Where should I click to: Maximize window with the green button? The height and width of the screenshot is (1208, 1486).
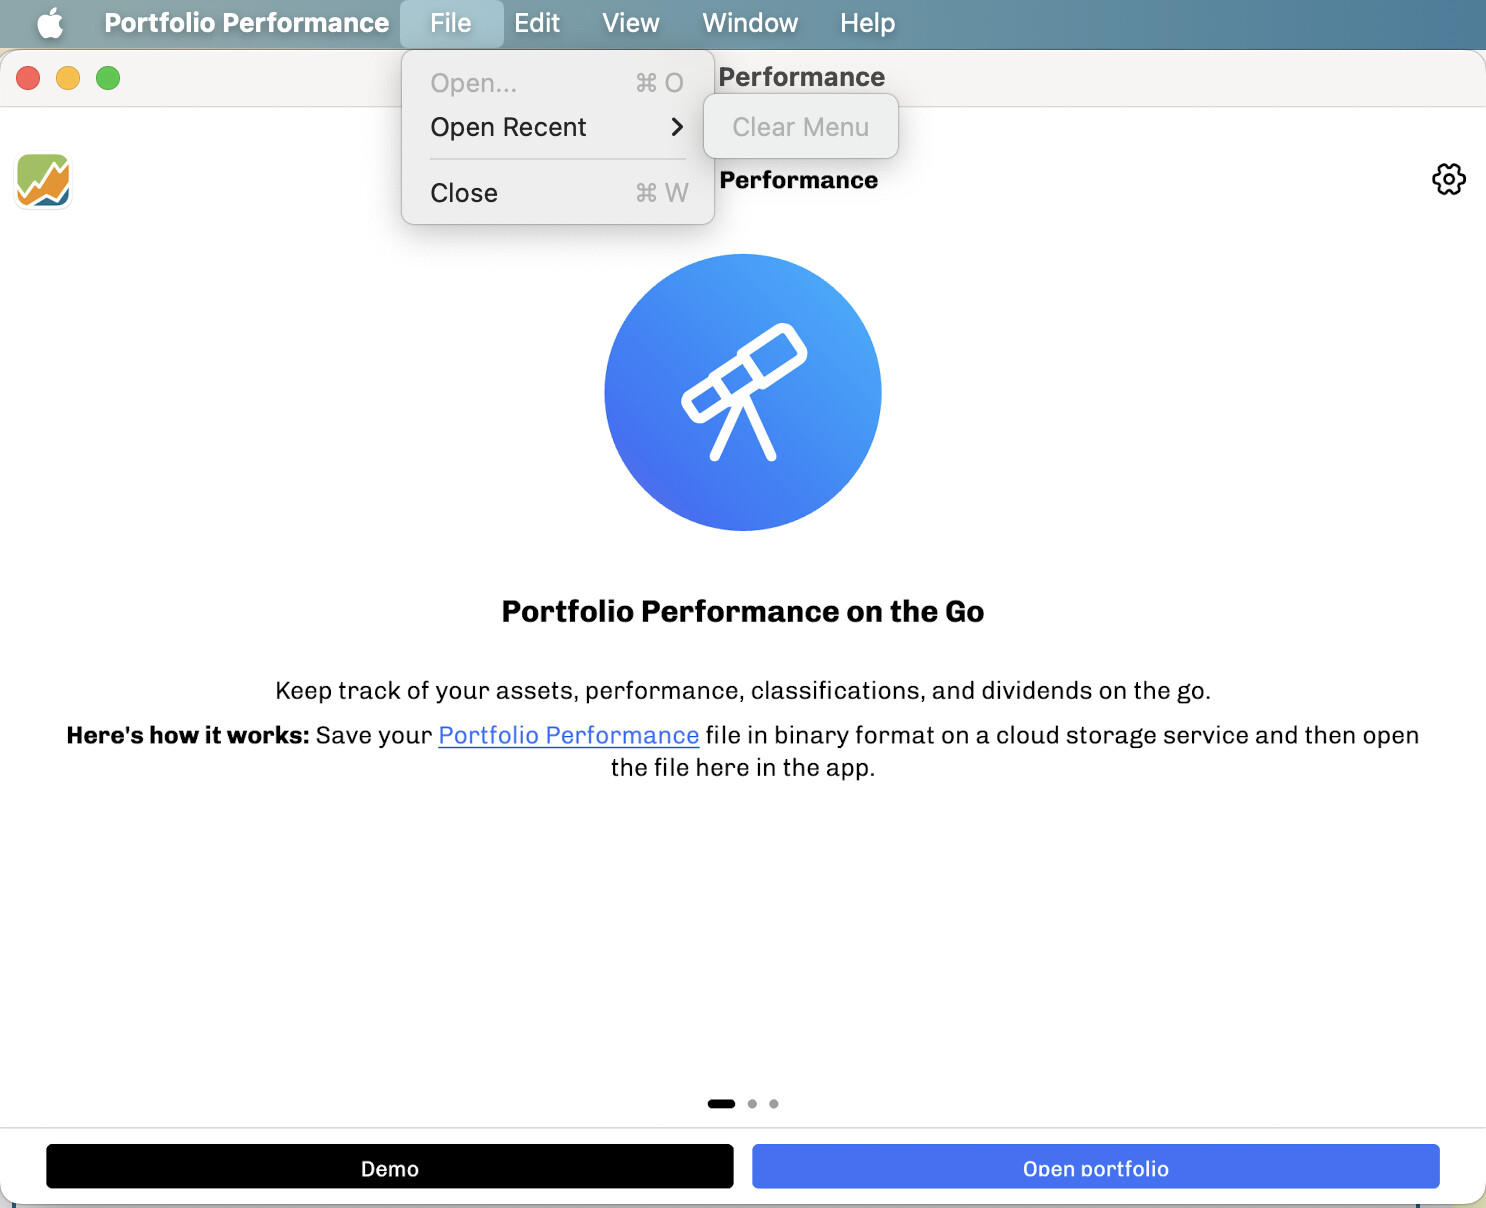click(x=108, y=78)
